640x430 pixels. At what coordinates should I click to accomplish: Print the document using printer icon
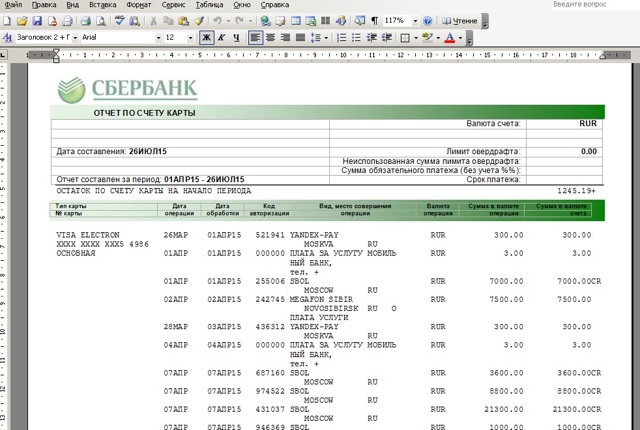85,21
